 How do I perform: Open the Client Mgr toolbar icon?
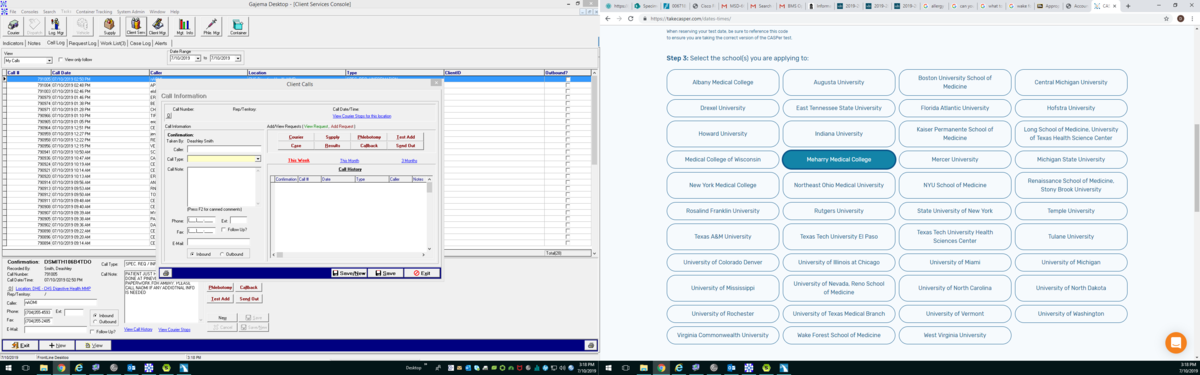[x=158, y=26]
